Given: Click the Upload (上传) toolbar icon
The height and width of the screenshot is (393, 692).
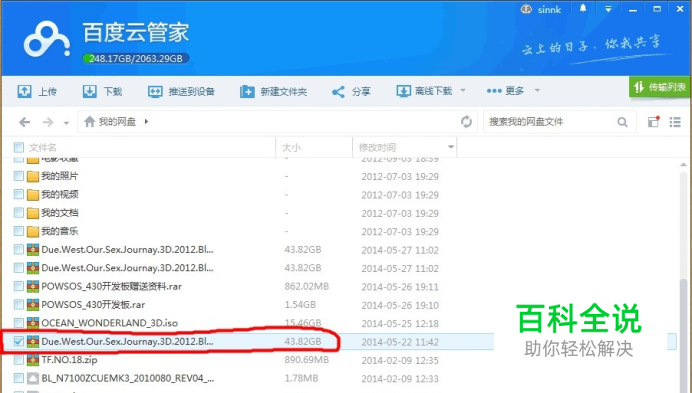Looking at the screenshot, I should 24,91.
